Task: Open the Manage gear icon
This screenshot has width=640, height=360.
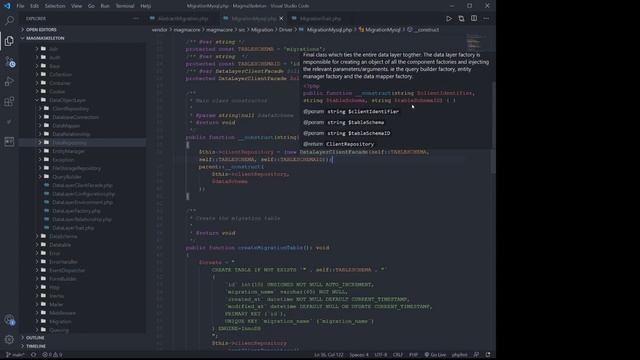Action: tap(9, 339)
